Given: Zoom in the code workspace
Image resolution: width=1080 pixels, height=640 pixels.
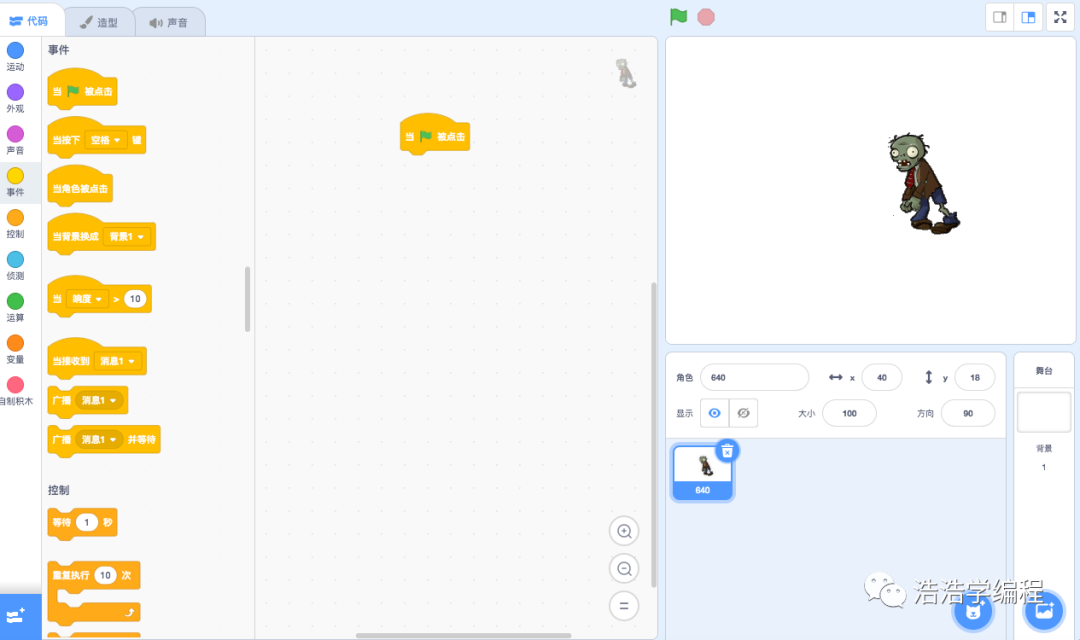Looking at the screenshot, I should tap(624, 531).
